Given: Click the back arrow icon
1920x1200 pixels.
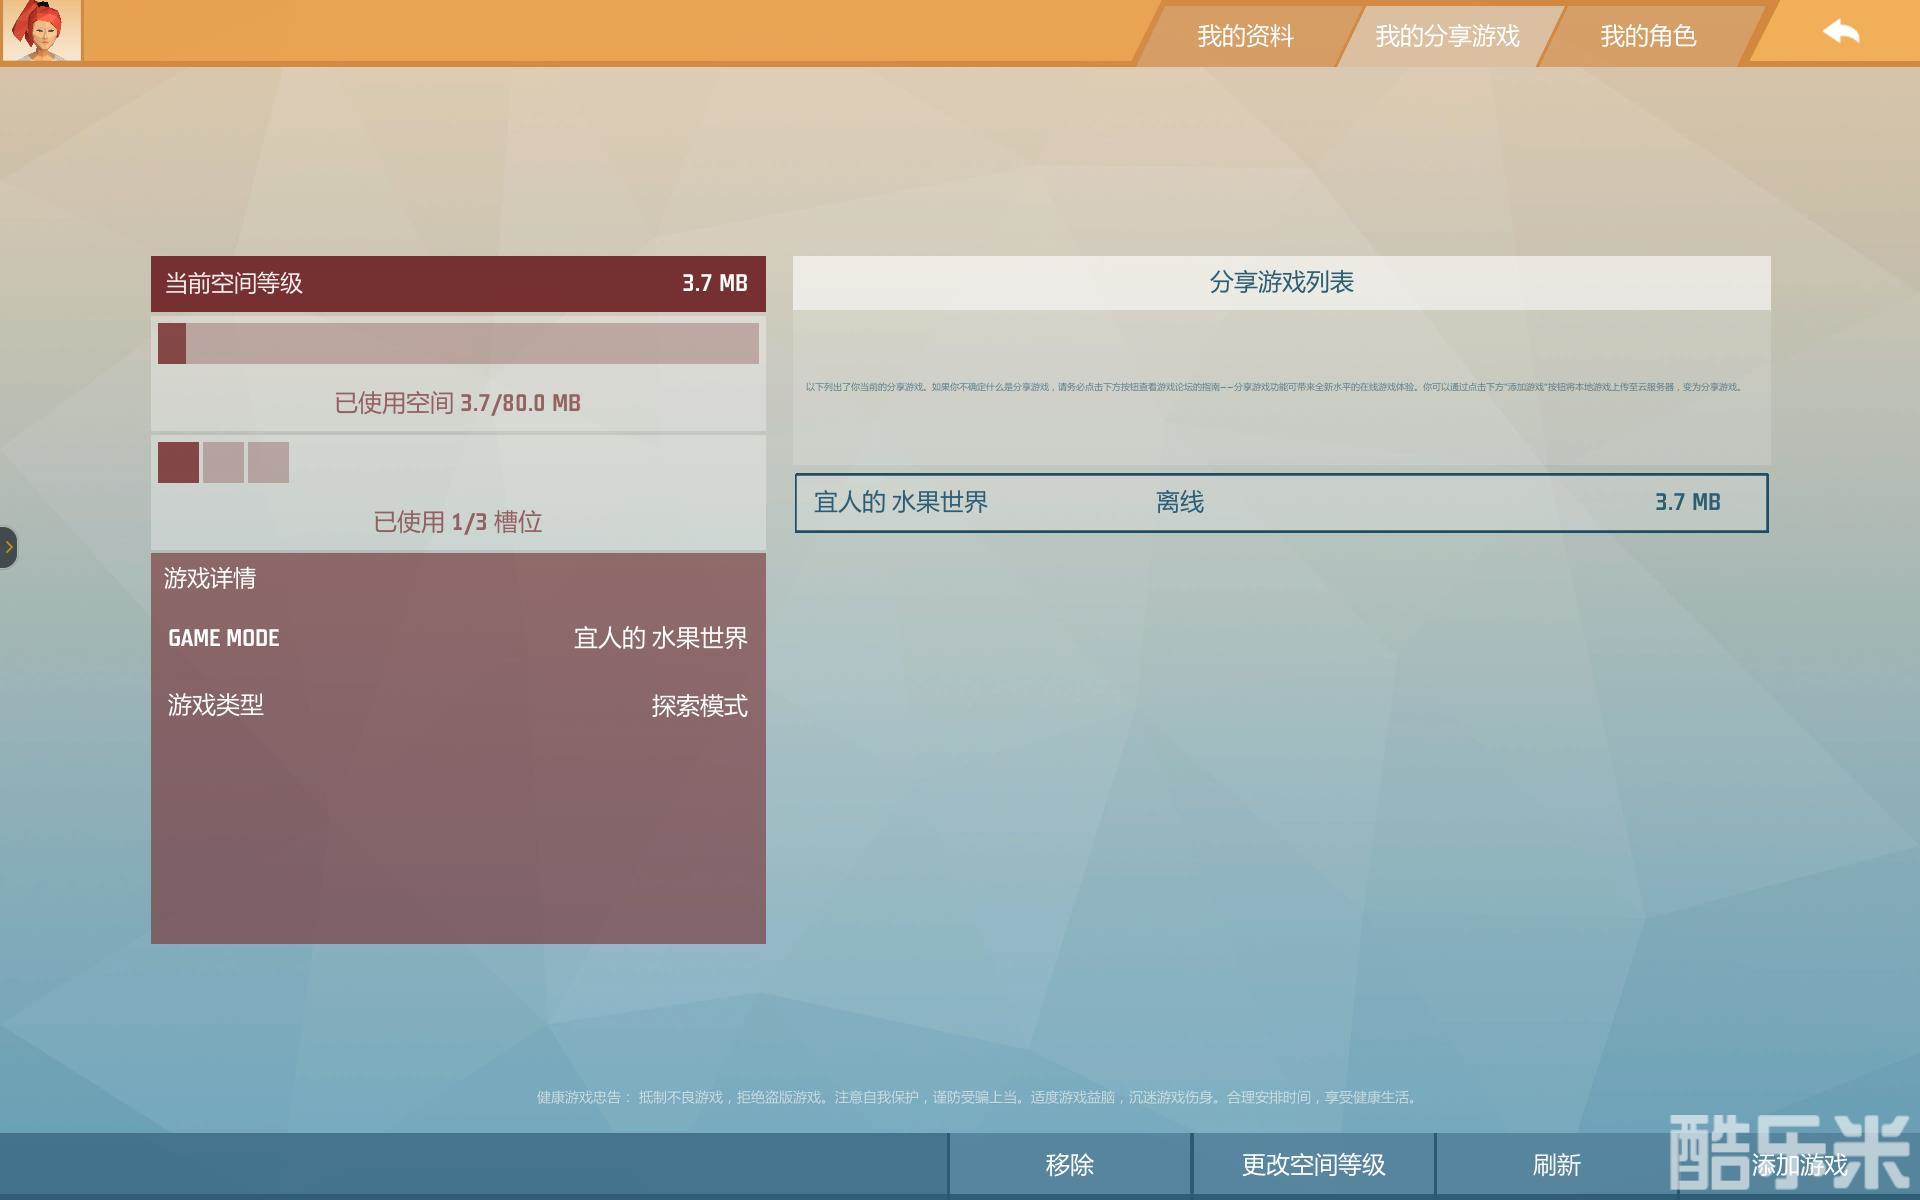Looking at the screenshot, I should point(1840,32).
